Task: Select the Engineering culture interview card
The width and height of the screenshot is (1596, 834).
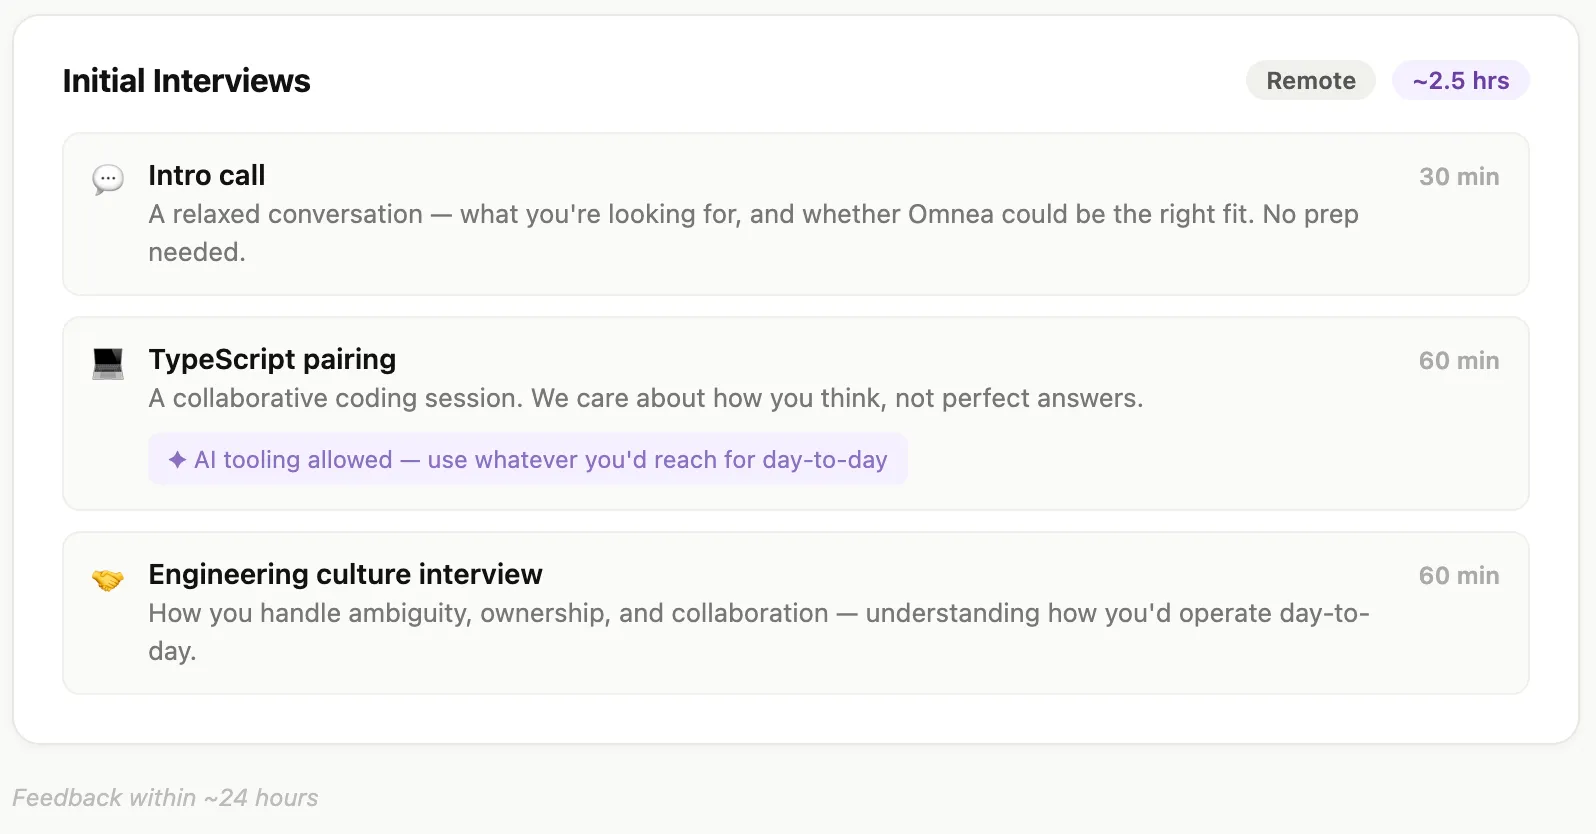Action: click(x=796, y=613)
